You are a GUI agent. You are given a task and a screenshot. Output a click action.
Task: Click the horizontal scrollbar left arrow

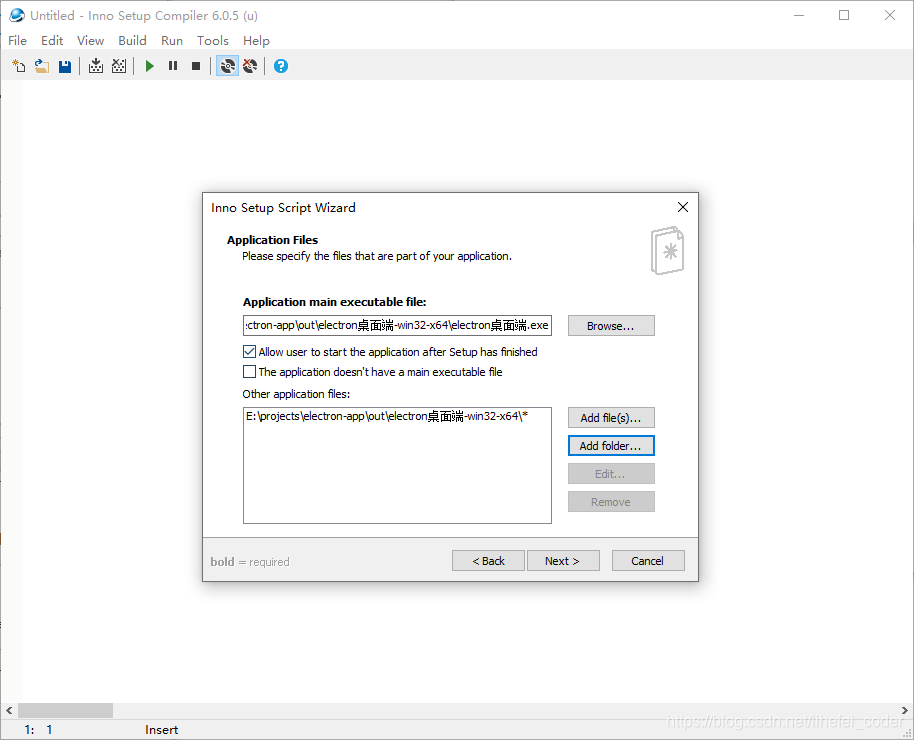(x=9, y=710)
